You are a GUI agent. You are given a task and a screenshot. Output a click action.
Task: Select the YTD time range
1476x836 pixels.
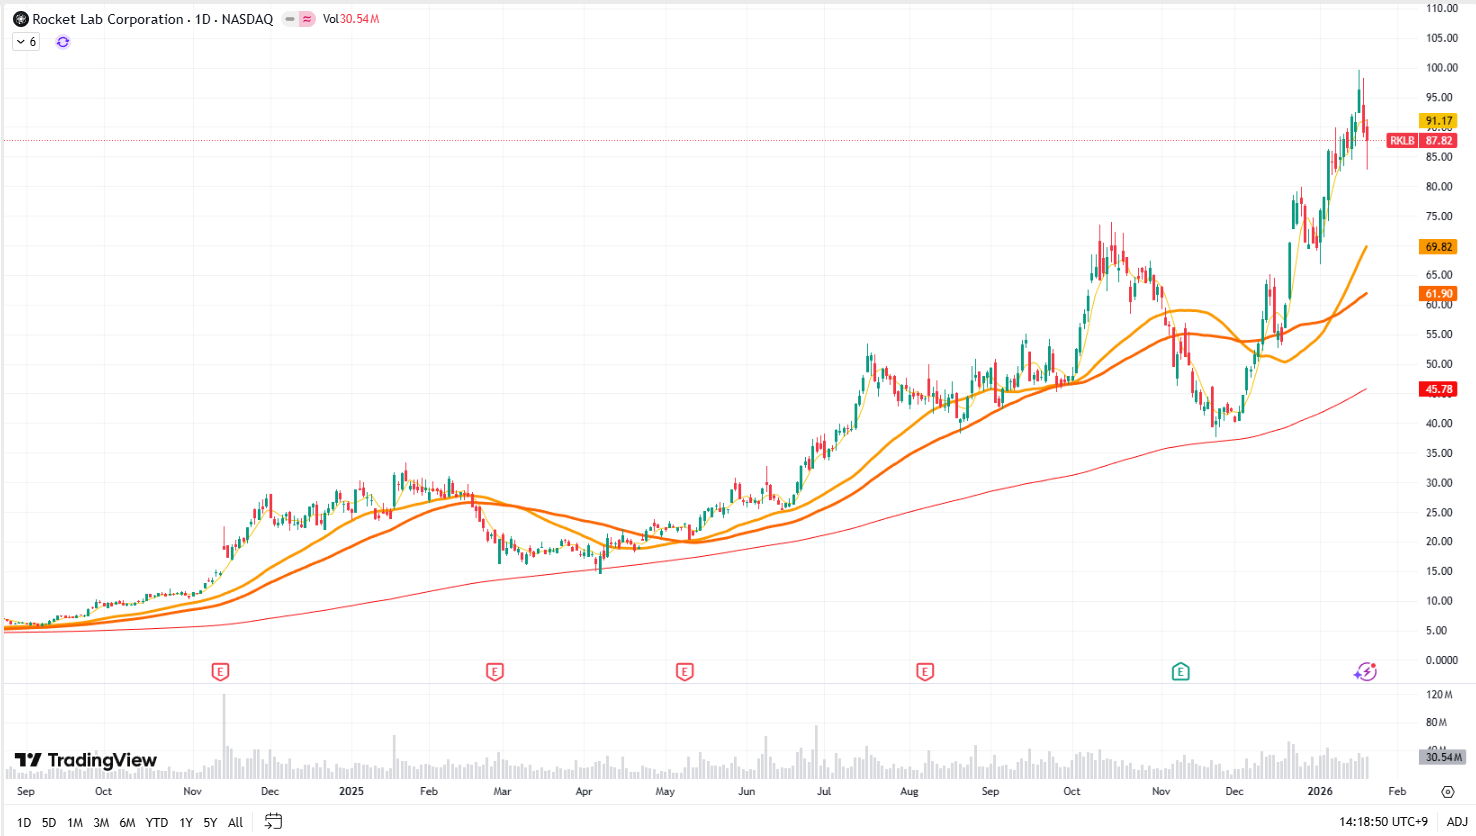(x=157, y=823)
